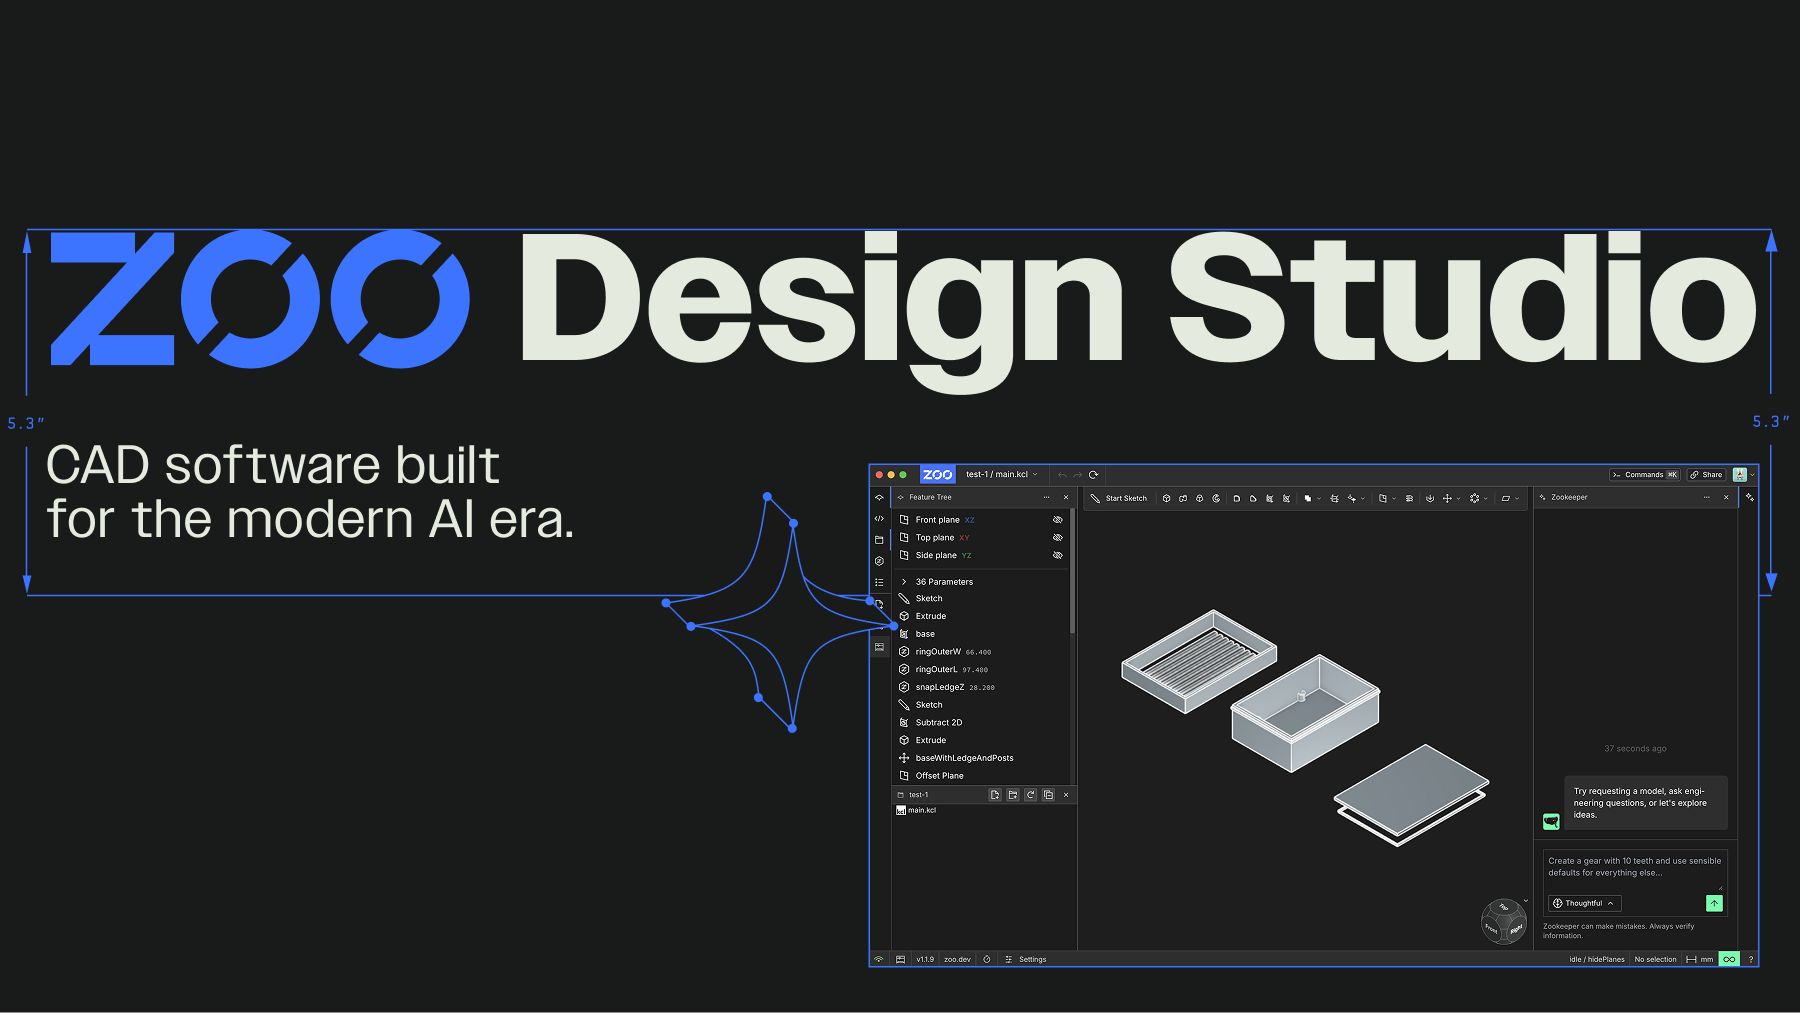Select the Extrude tool icon in toolbar

[1166, 498]
